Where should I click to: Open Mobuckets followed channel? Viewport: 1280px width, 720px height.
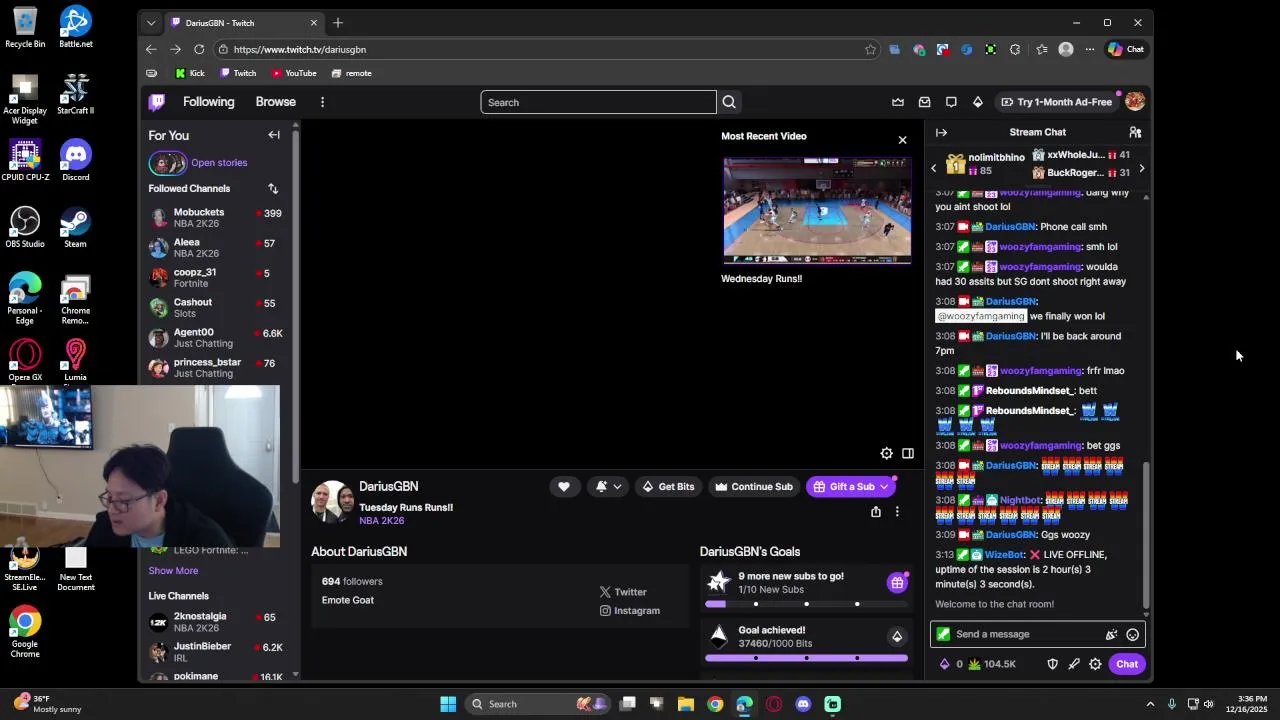216,218
